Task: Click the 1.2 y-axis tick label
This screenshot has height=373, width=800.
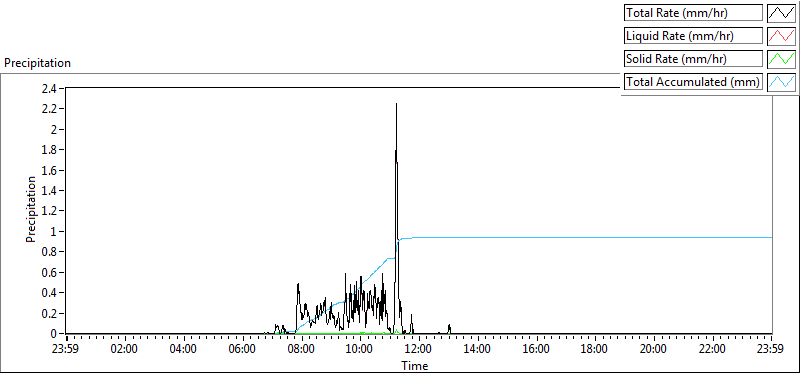Action: click(x=50, y=211)
